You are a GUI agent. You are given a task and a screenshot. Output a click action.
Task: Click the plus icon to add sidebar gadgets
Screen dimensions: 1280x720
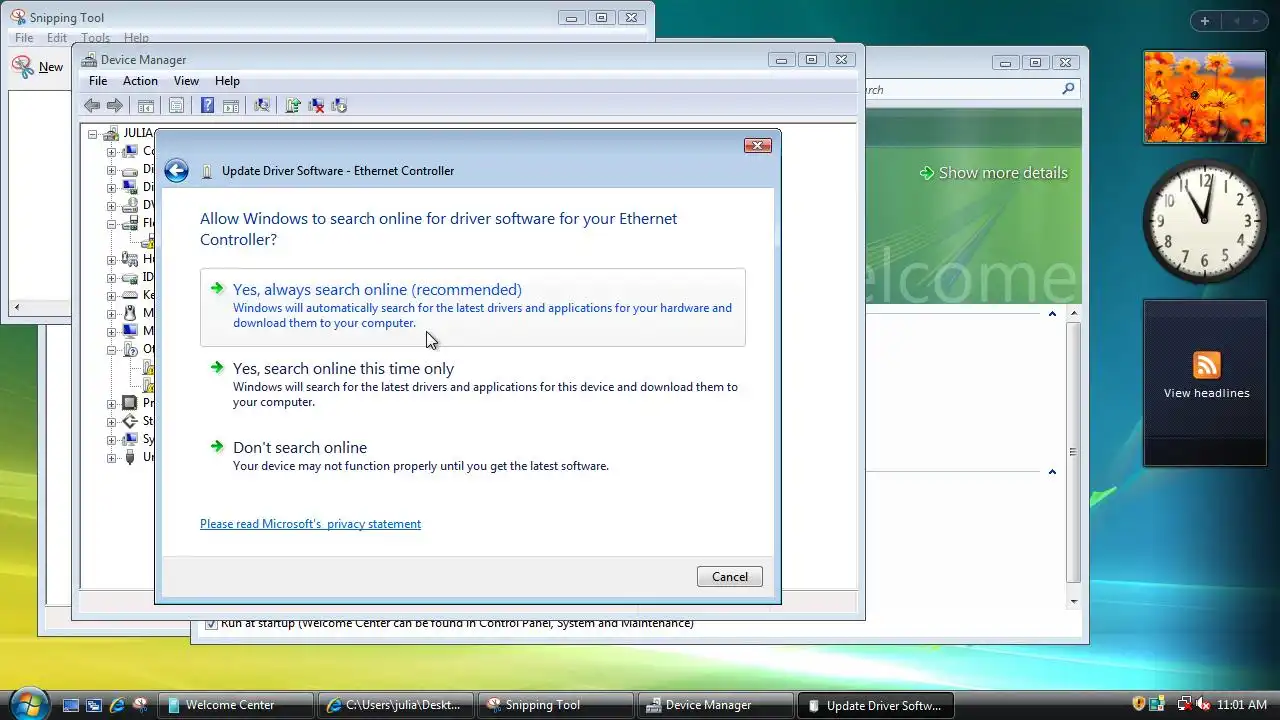(1205, 21)
